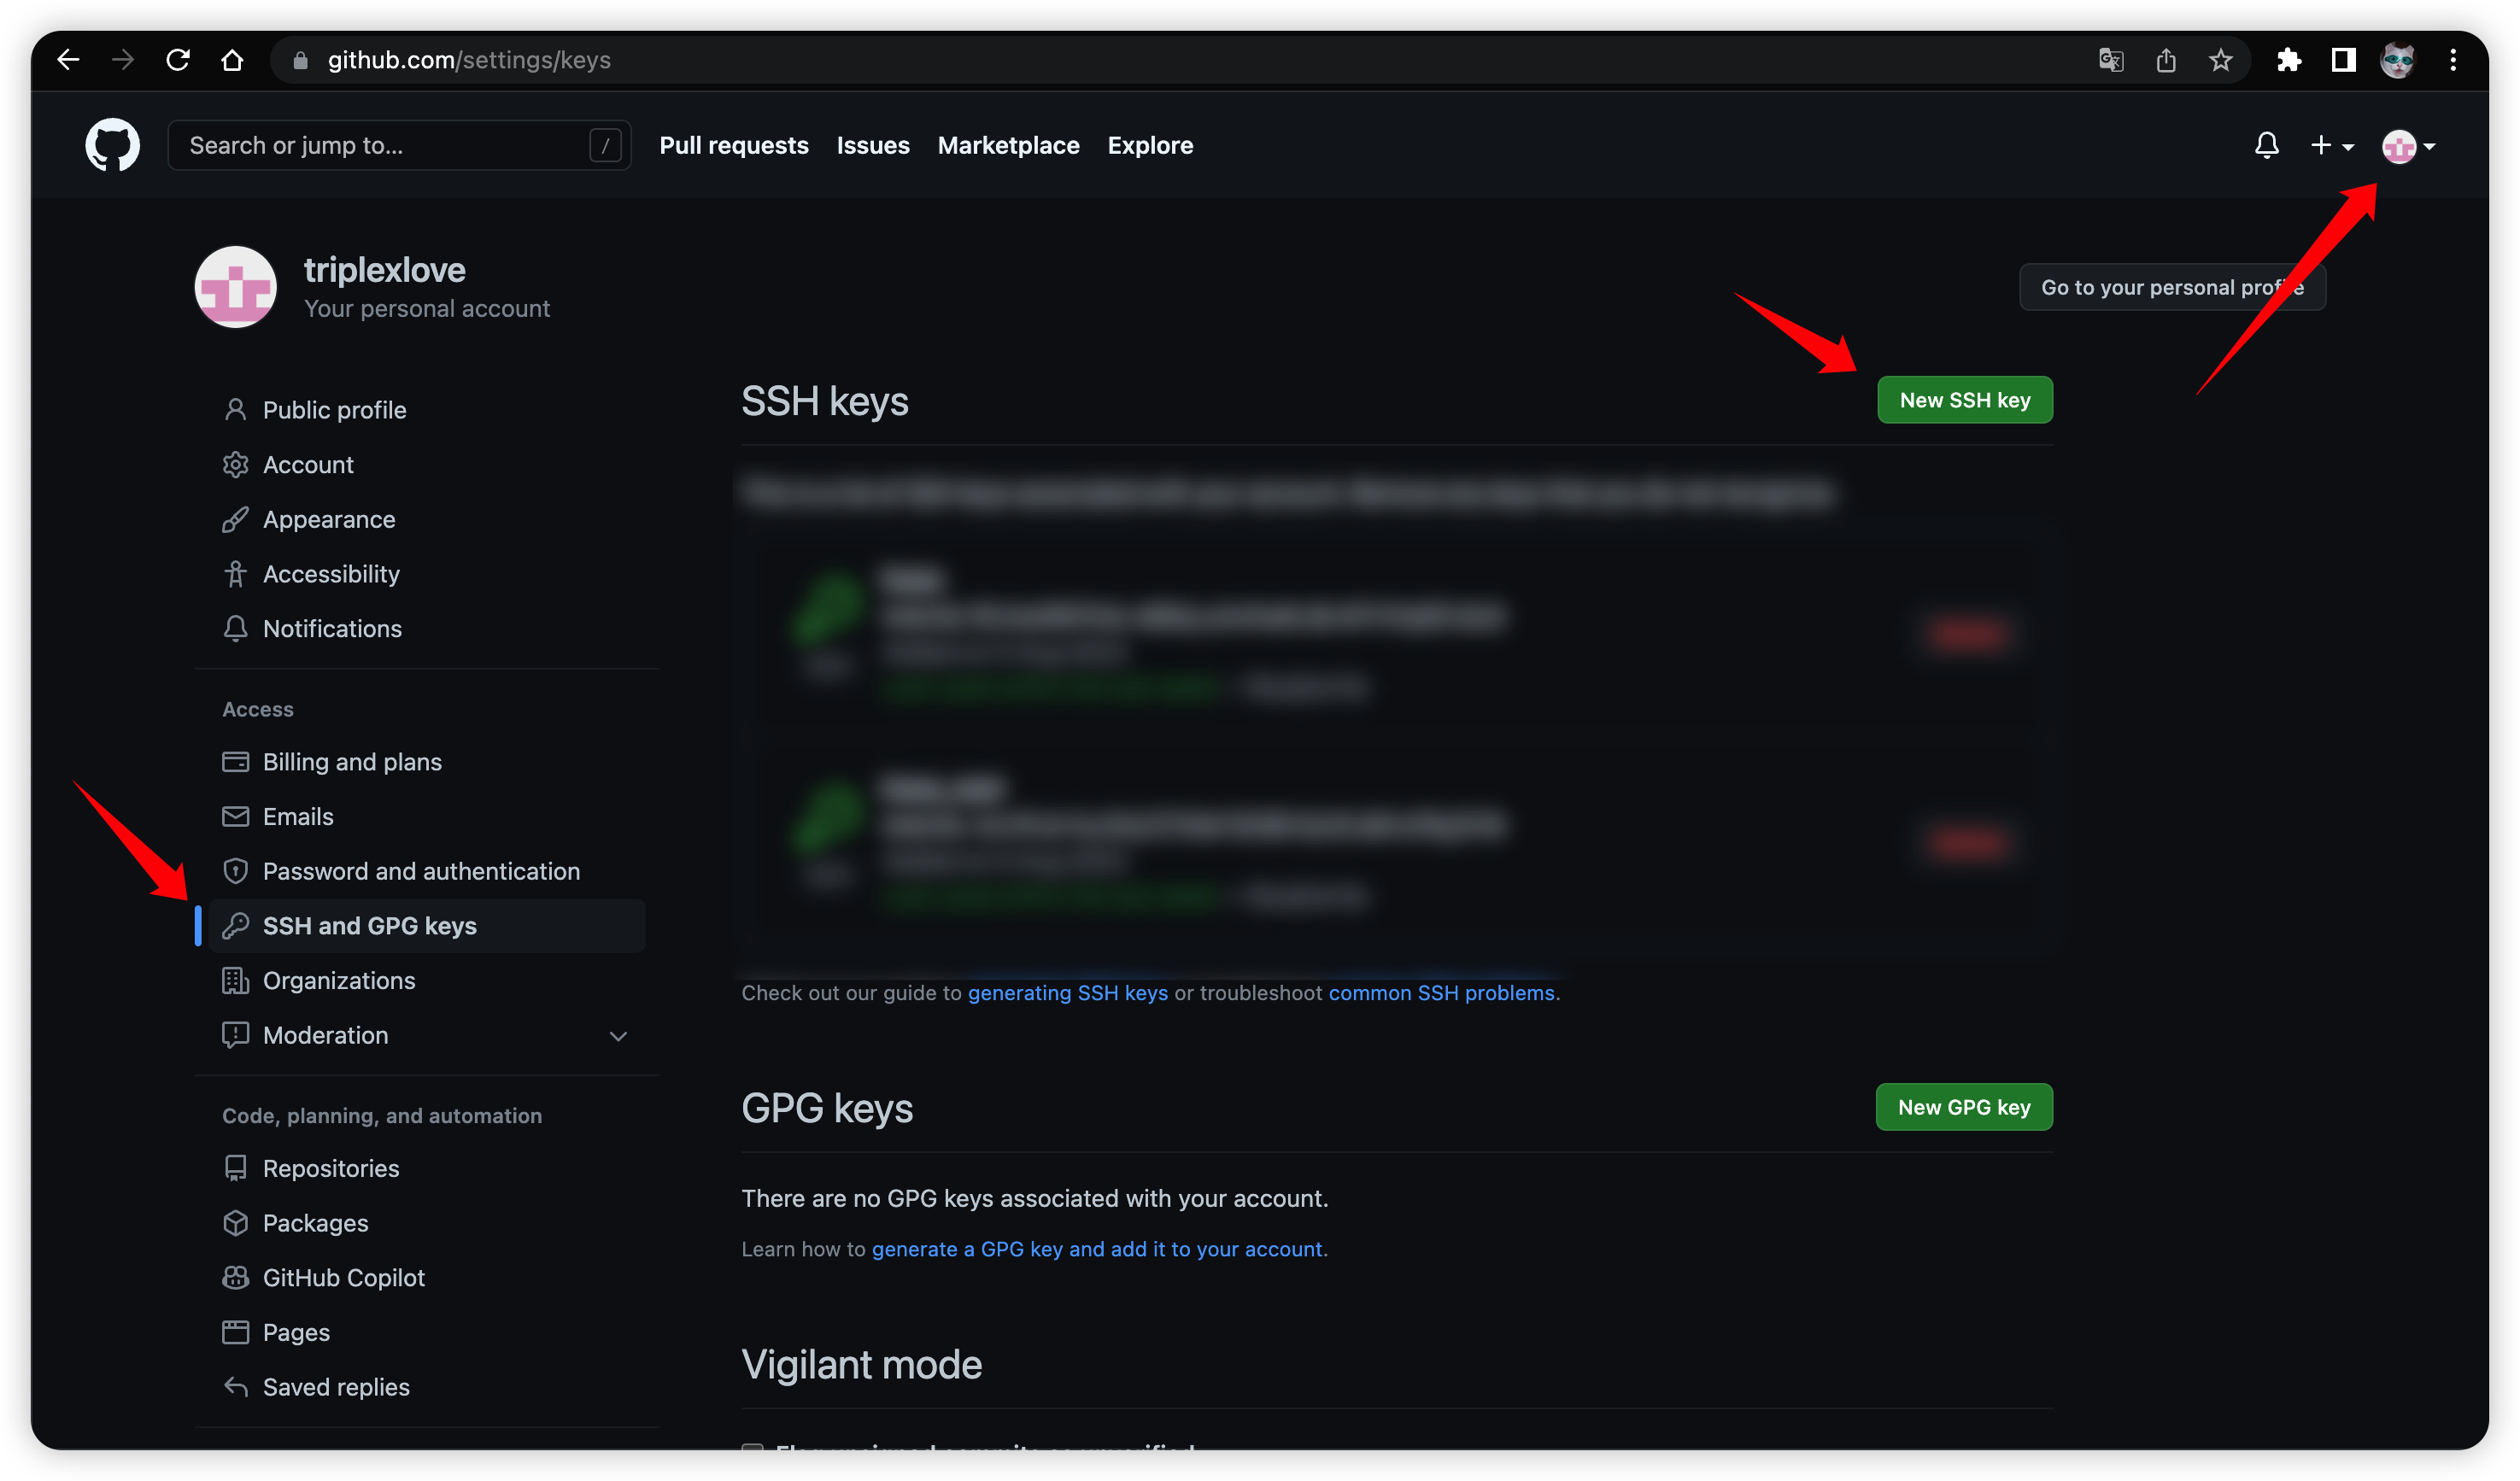Image resolution: width=2520 pixels, height=1481 pixels.
Task: Open the user avatar dropdown menu
Action: (2408, 146)
